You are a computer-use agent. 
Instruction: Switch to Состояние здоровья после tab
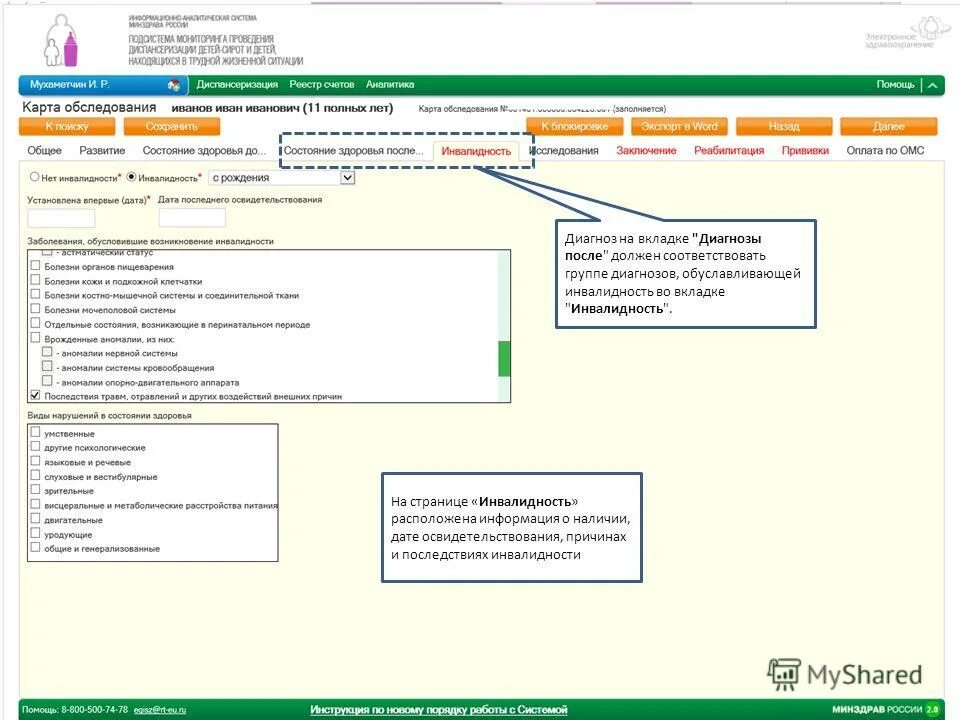point(353,151)
